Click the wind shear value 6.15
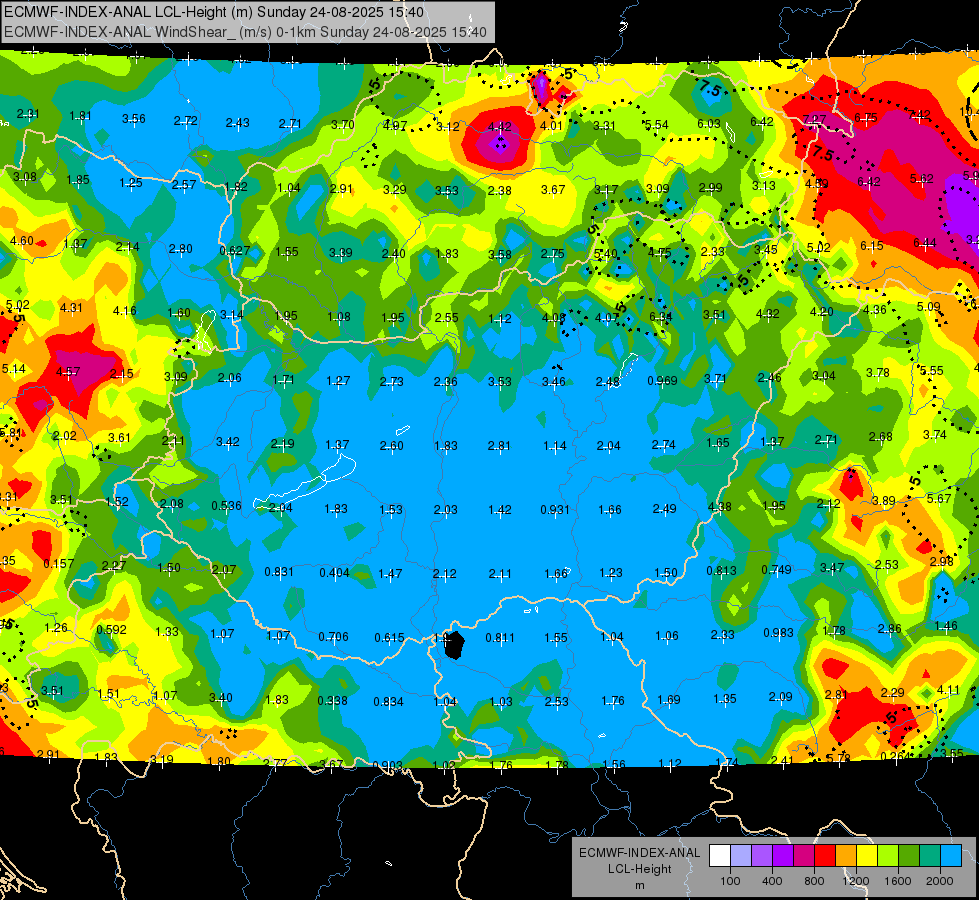 [x=872, y=245]
